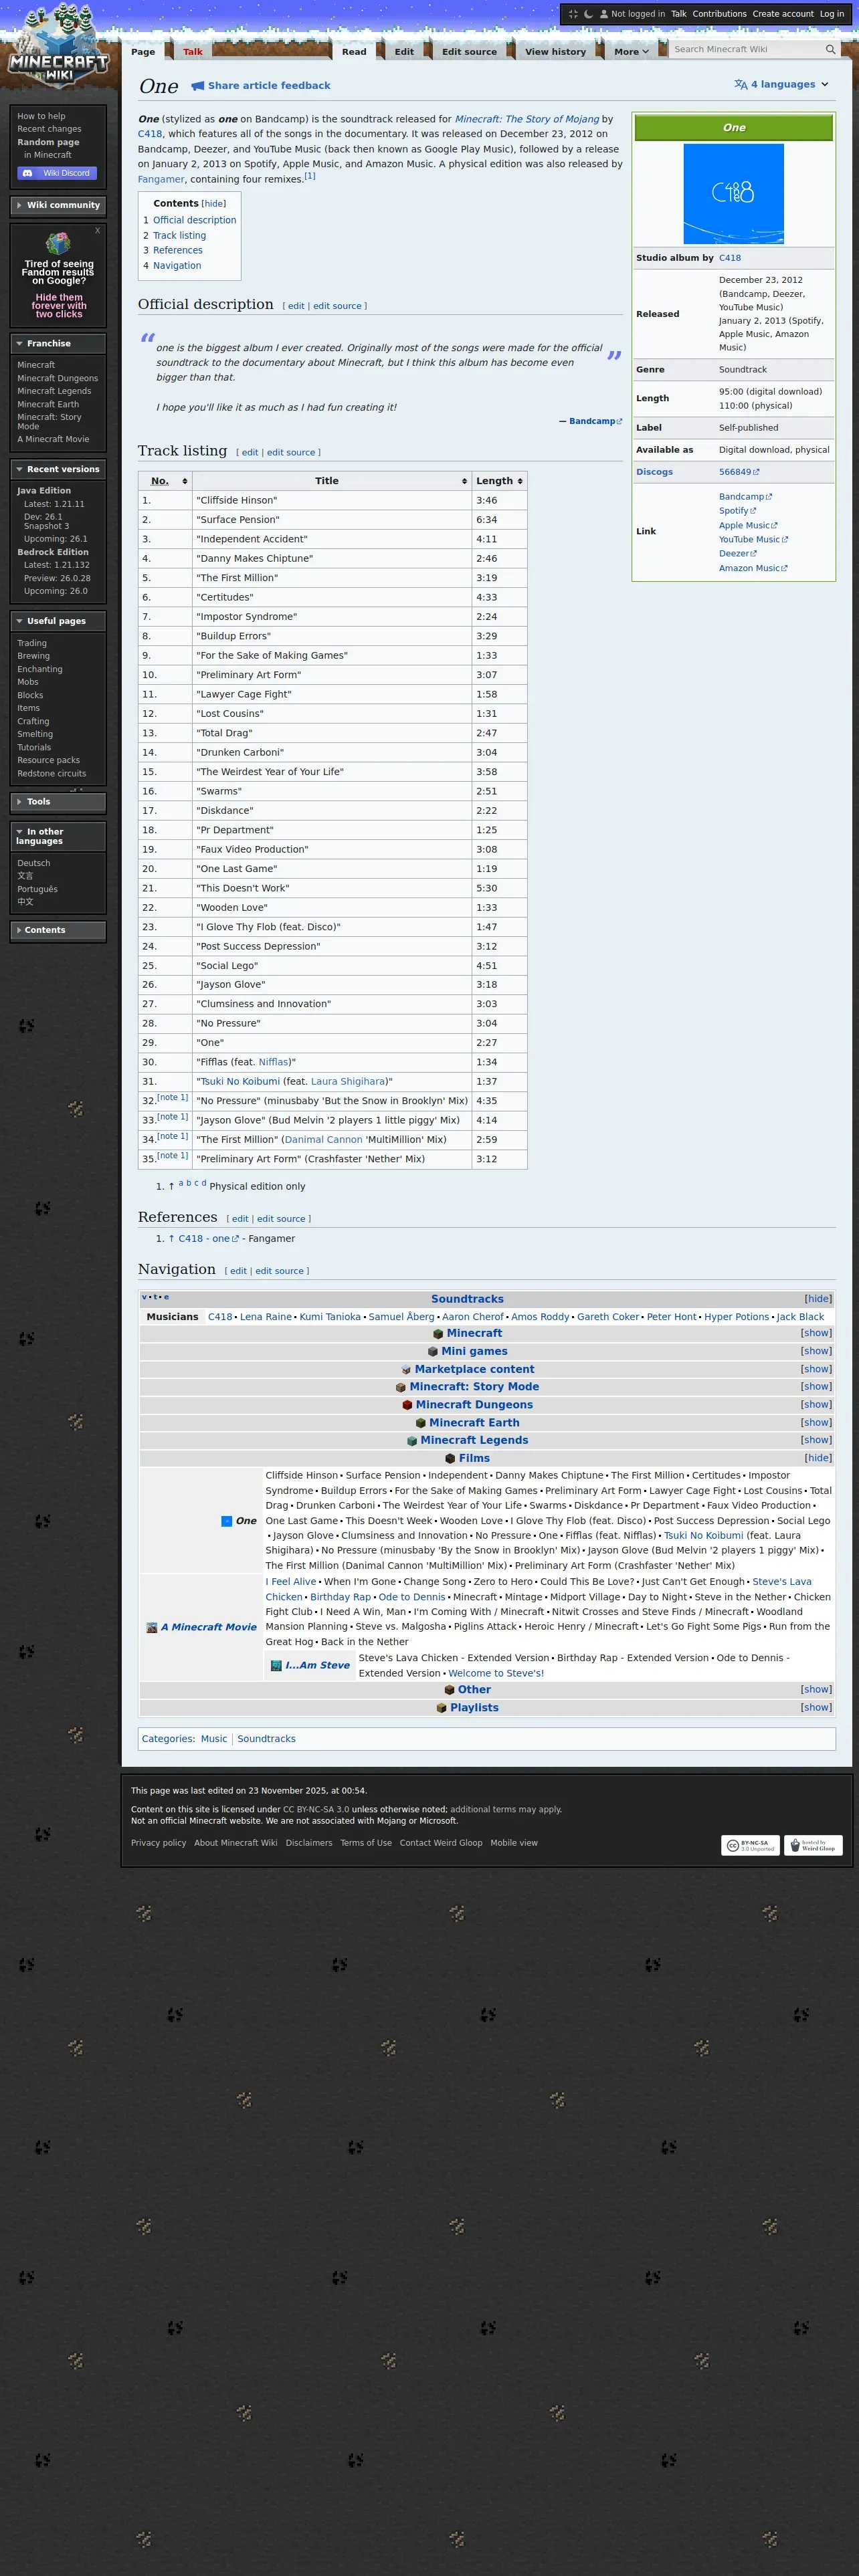
Task: Click the Minecraft Dungeons red block icon
Action: [x=407, y=1405]
